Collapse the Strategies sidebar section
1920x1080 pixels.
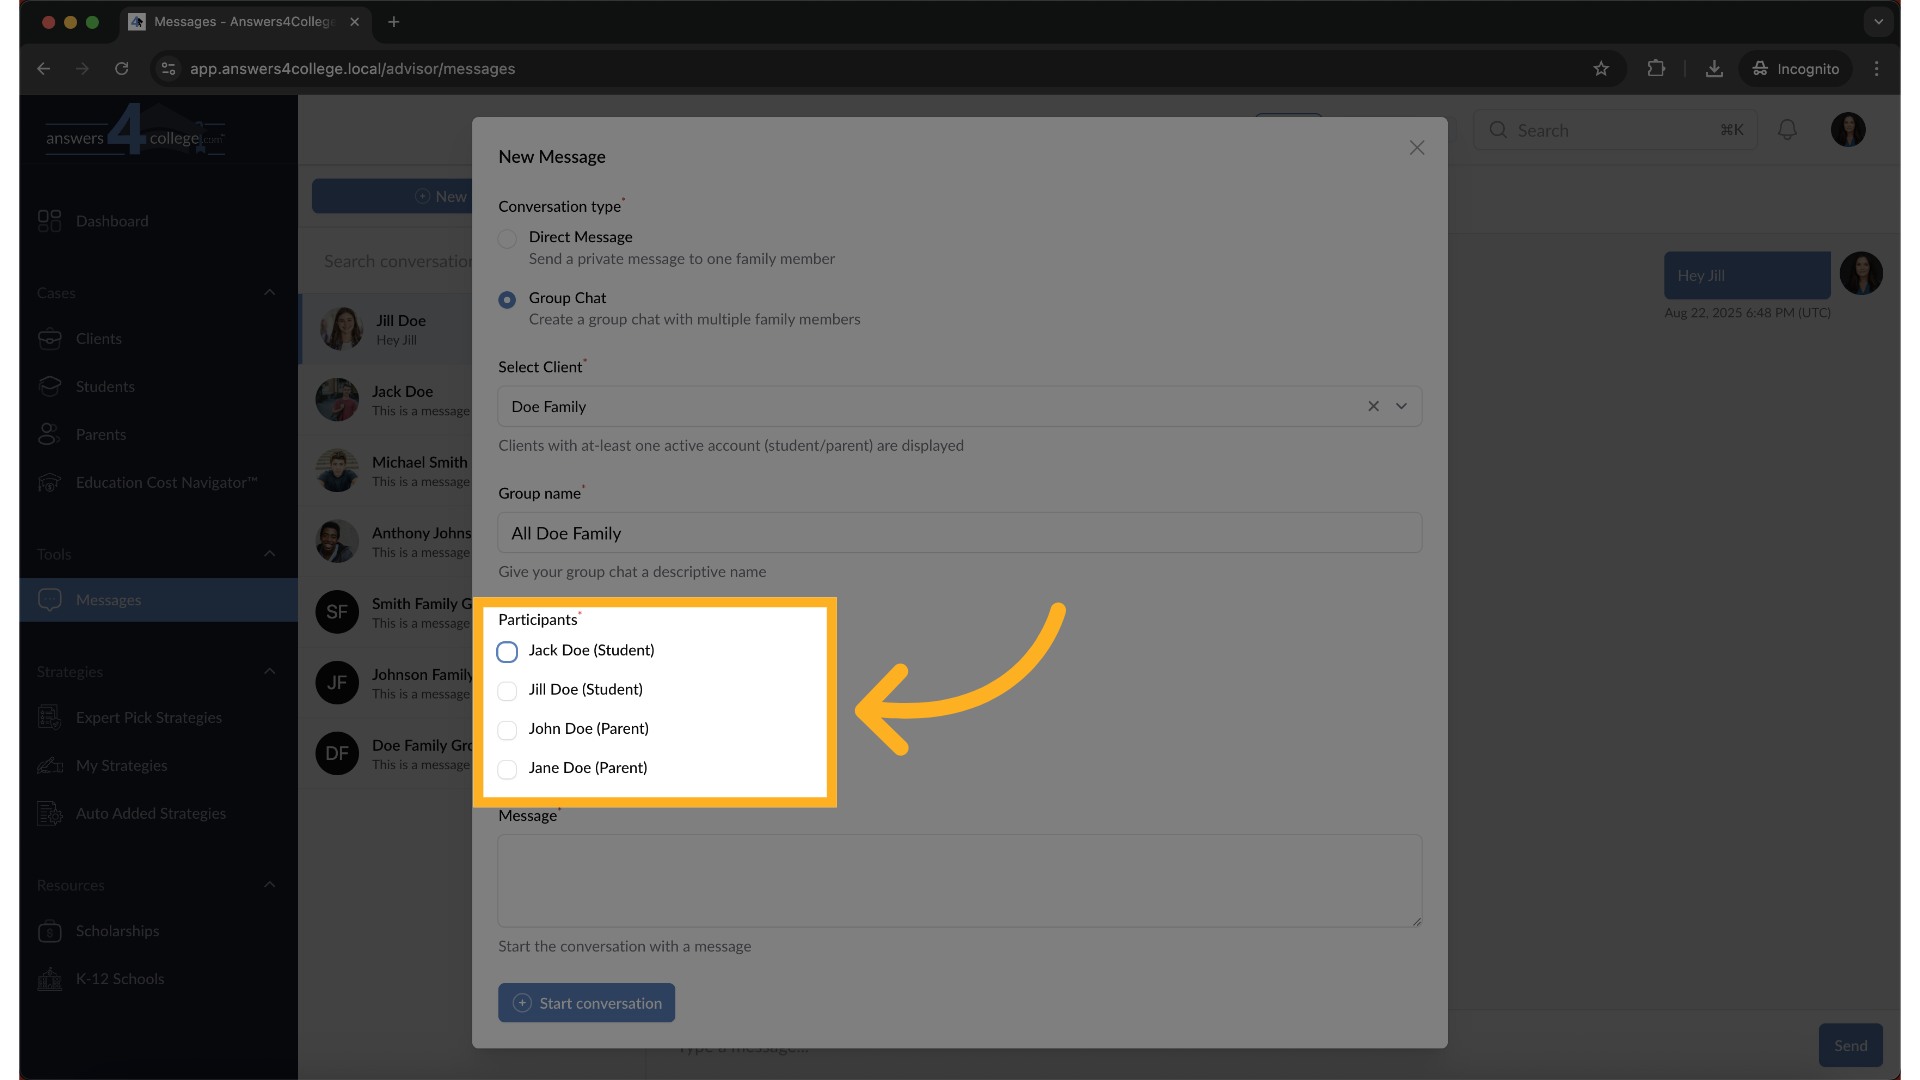[269, 671]
